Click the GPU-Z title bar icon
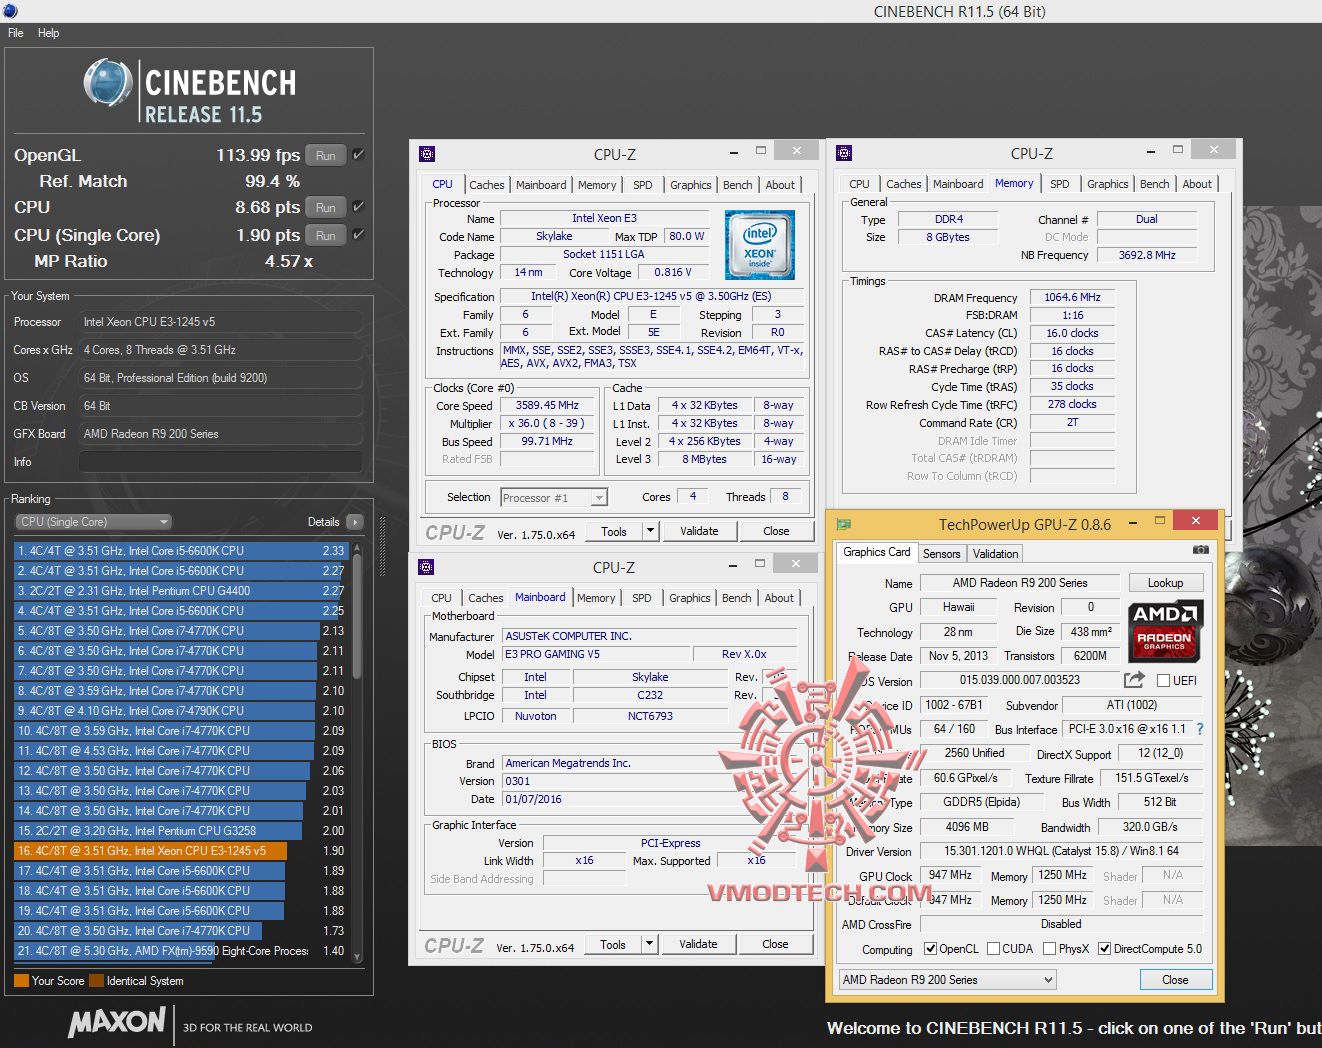 coord(844,524)
